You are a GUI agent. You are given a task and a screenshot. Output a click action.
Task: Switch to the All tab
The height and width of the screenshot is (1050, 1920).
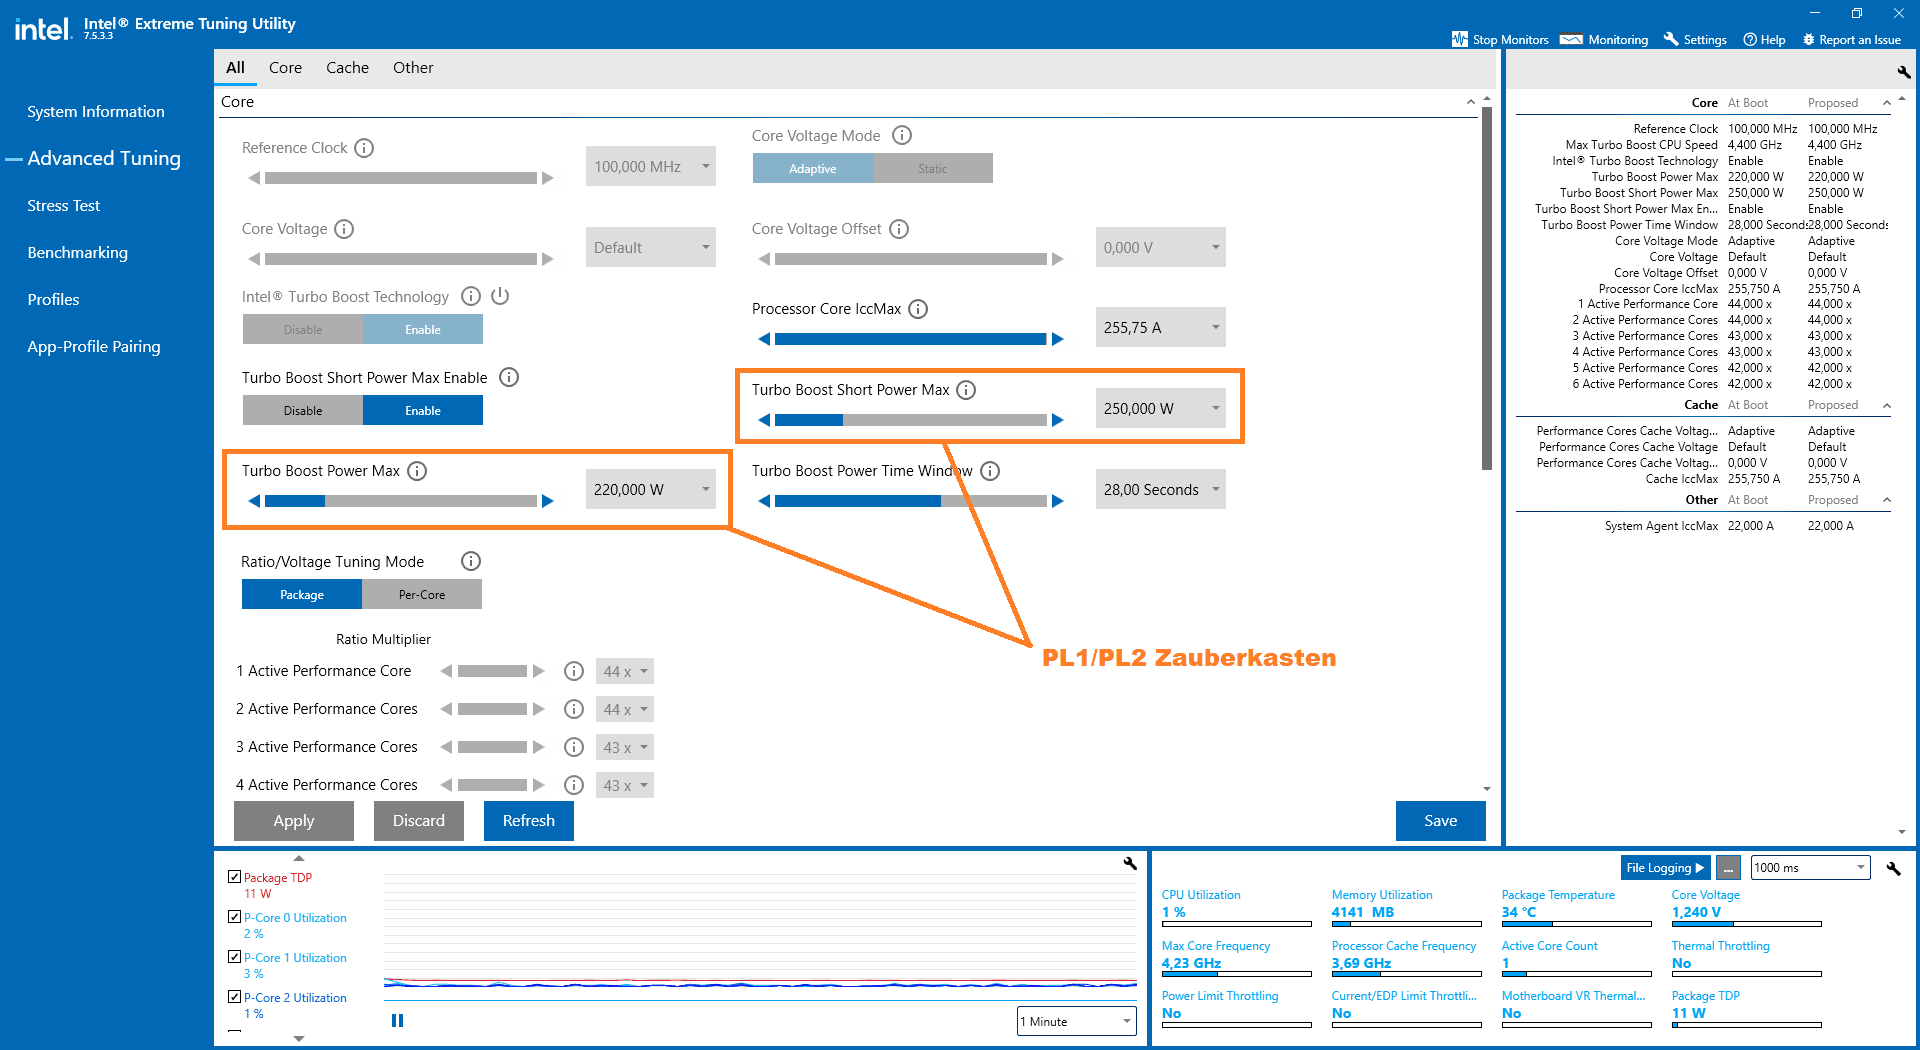point(235,68)
